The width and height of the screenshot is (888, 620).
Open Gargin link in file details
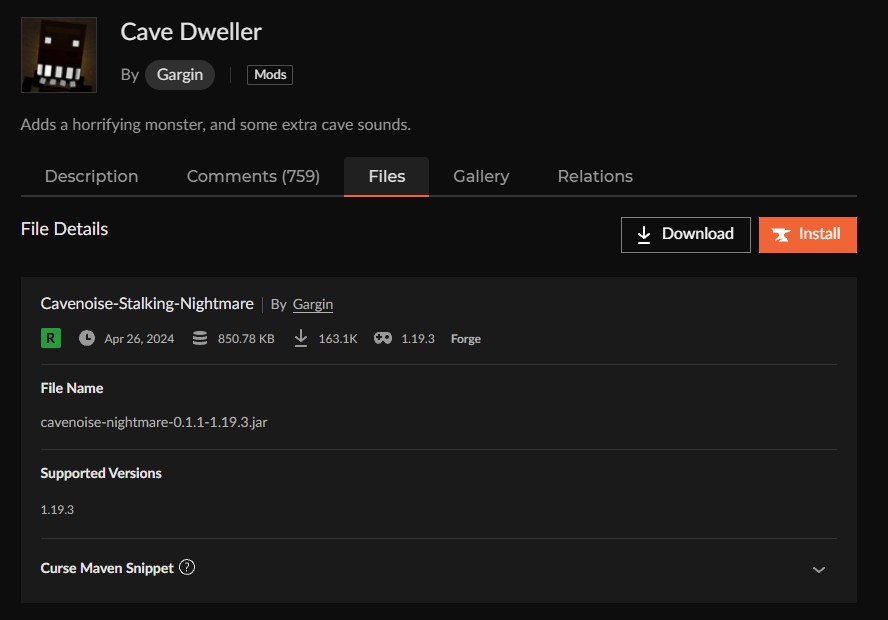click(313, 304)
